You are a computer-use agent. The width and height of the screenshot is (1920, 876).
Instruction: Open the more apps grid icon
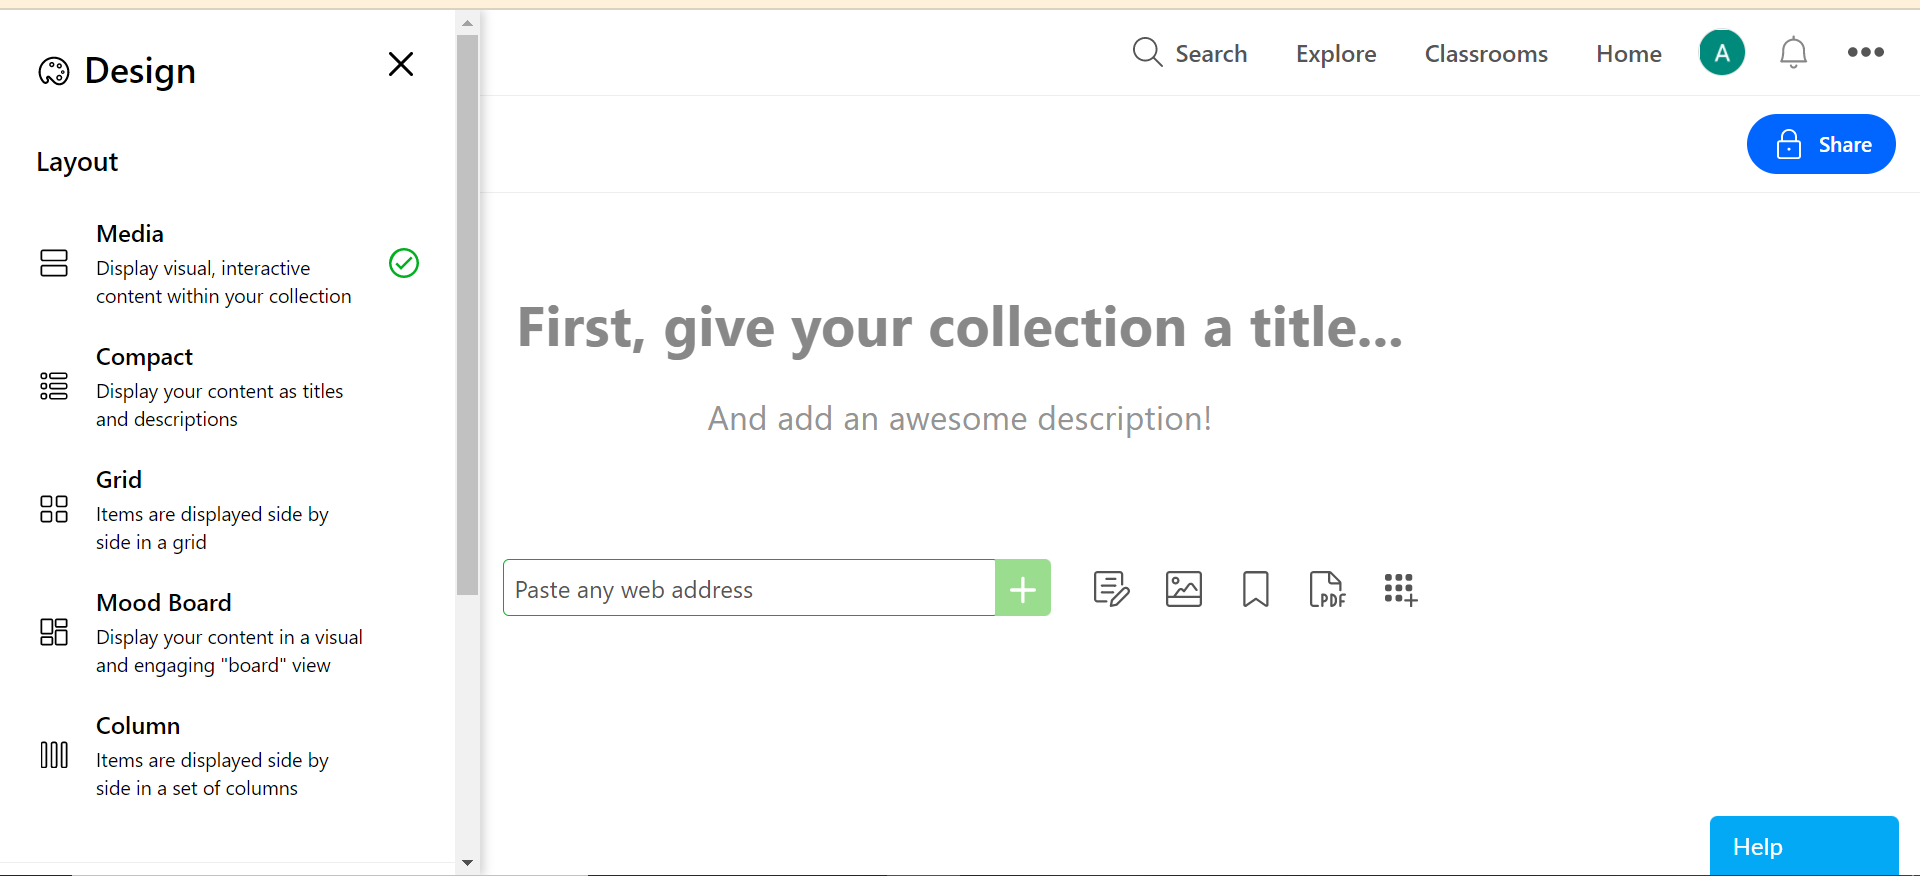(x=1400, y=589)
